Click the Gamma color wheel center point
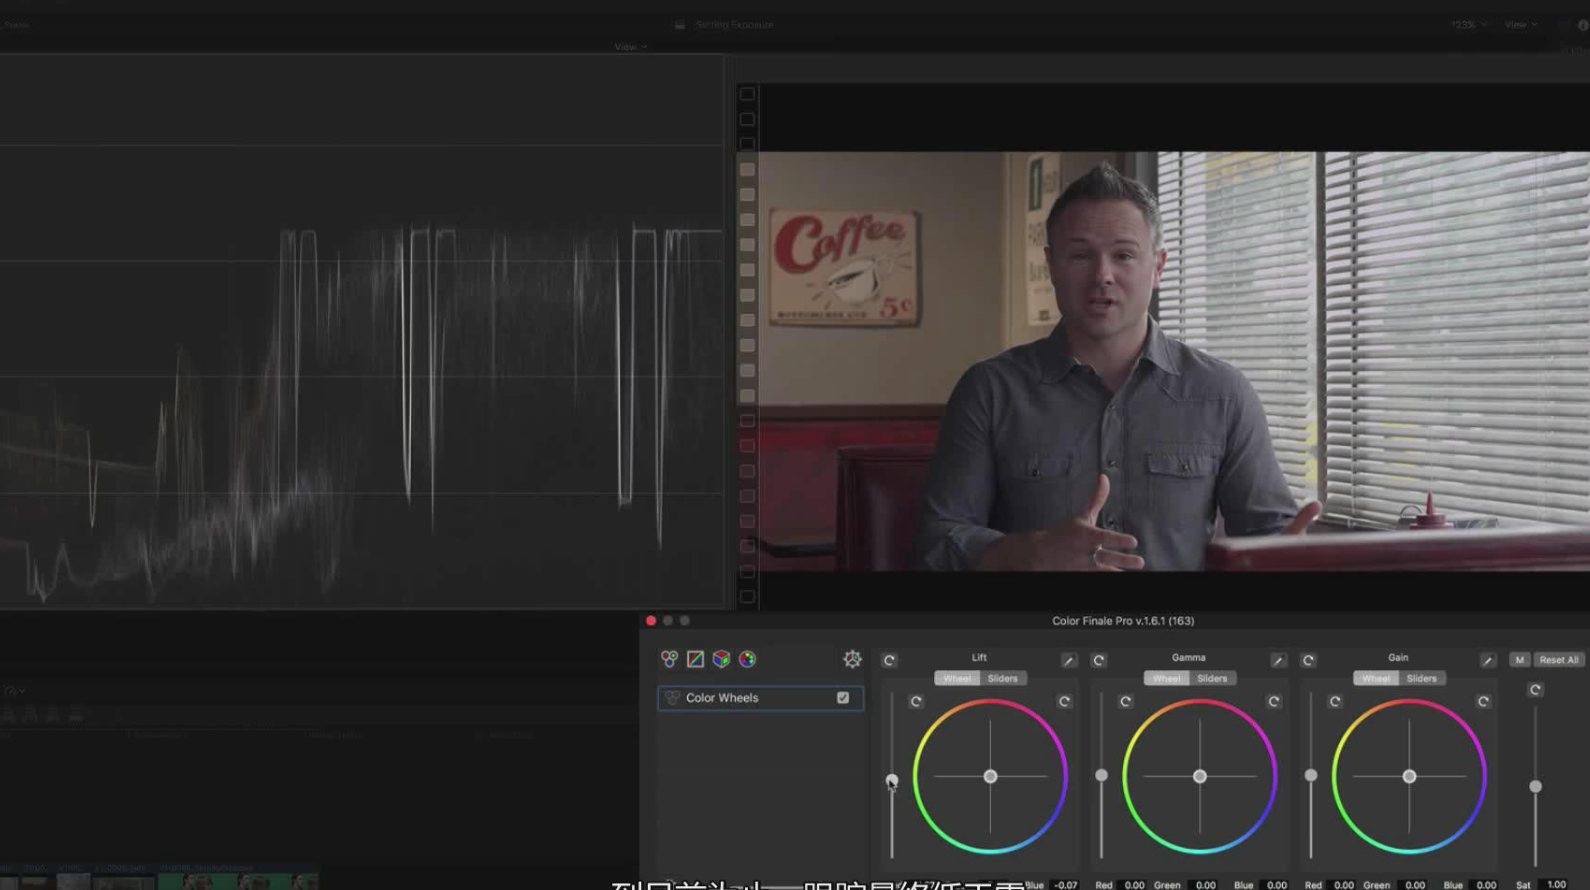Screen dimensions: 1590x890 coord(1200,776)
